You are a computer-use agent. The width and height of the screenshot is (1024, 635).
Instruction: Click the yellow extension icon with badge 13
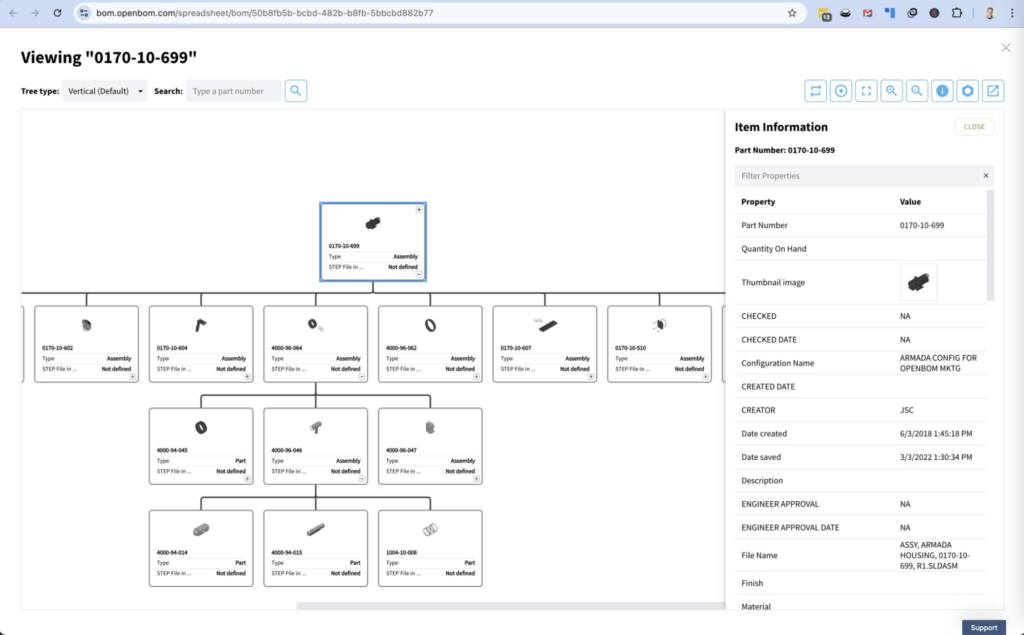point(824,13)
